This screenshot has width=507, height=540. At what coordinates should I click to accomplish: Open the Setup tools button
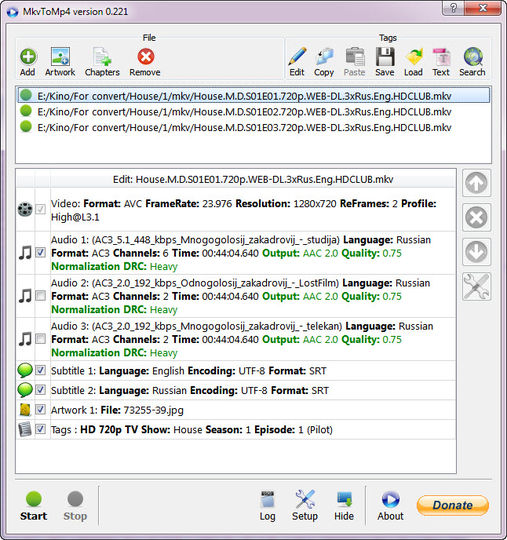[305, 506]
